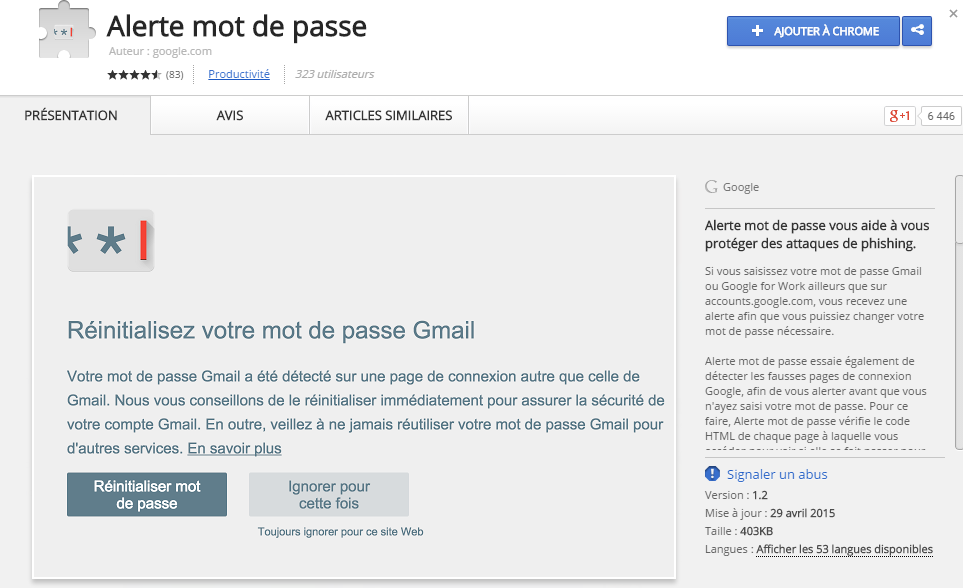Screen dimensions: 963x588
Task: Click the Auteur : google.com text
Action: pos(160,51)
